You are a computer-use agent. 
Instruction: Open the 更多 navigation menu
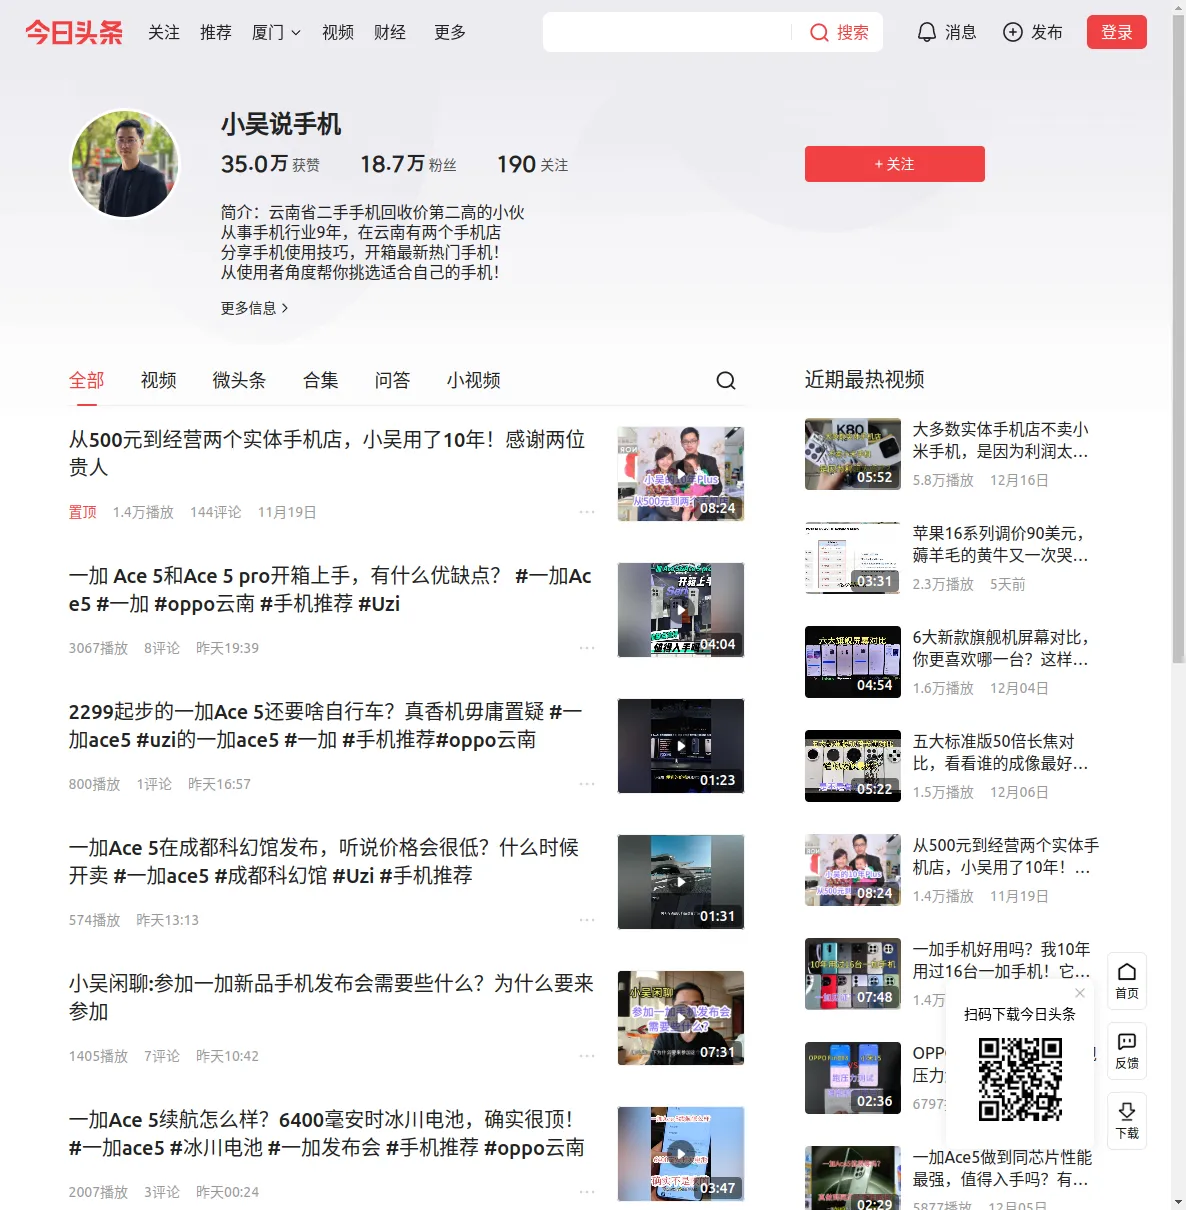(x=450, y=32)
